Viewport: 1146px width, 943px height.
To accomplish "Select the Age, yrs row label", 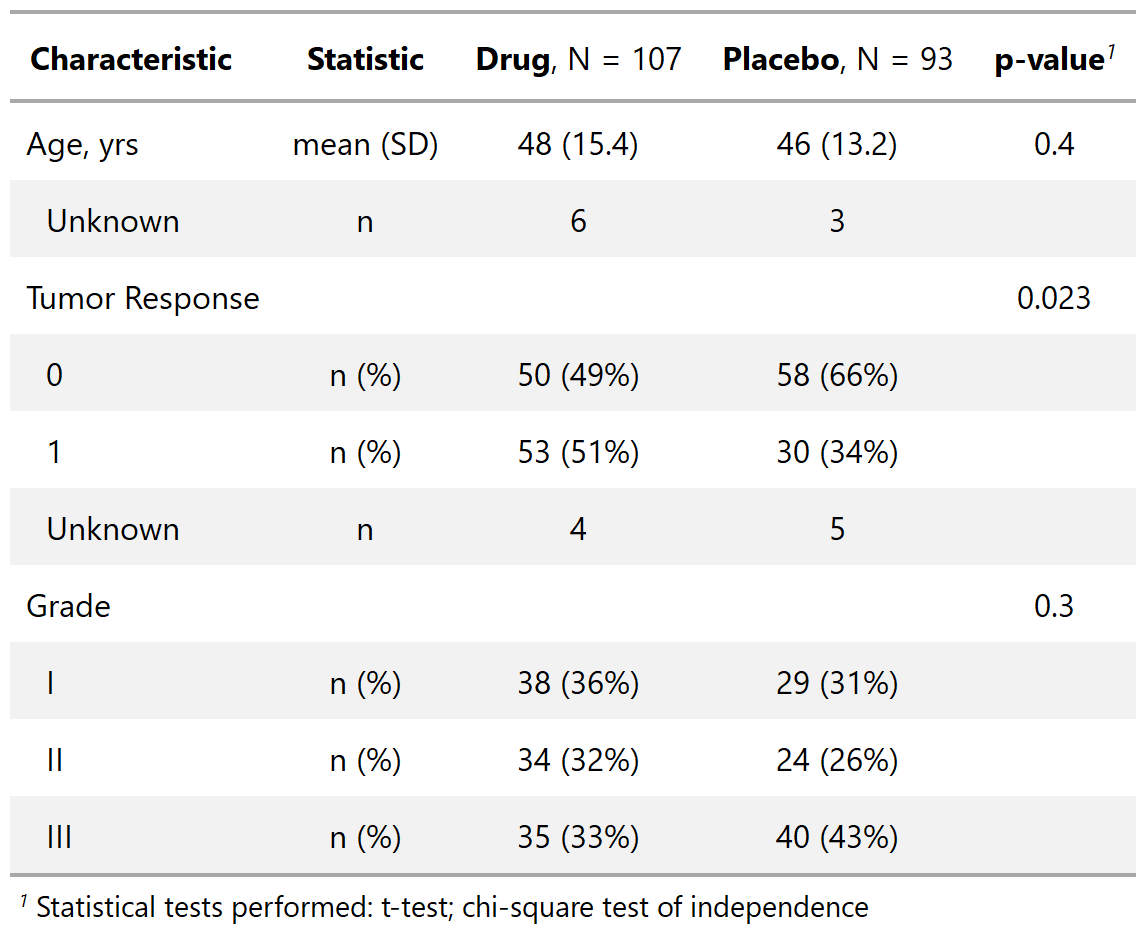I will point(83,145).
